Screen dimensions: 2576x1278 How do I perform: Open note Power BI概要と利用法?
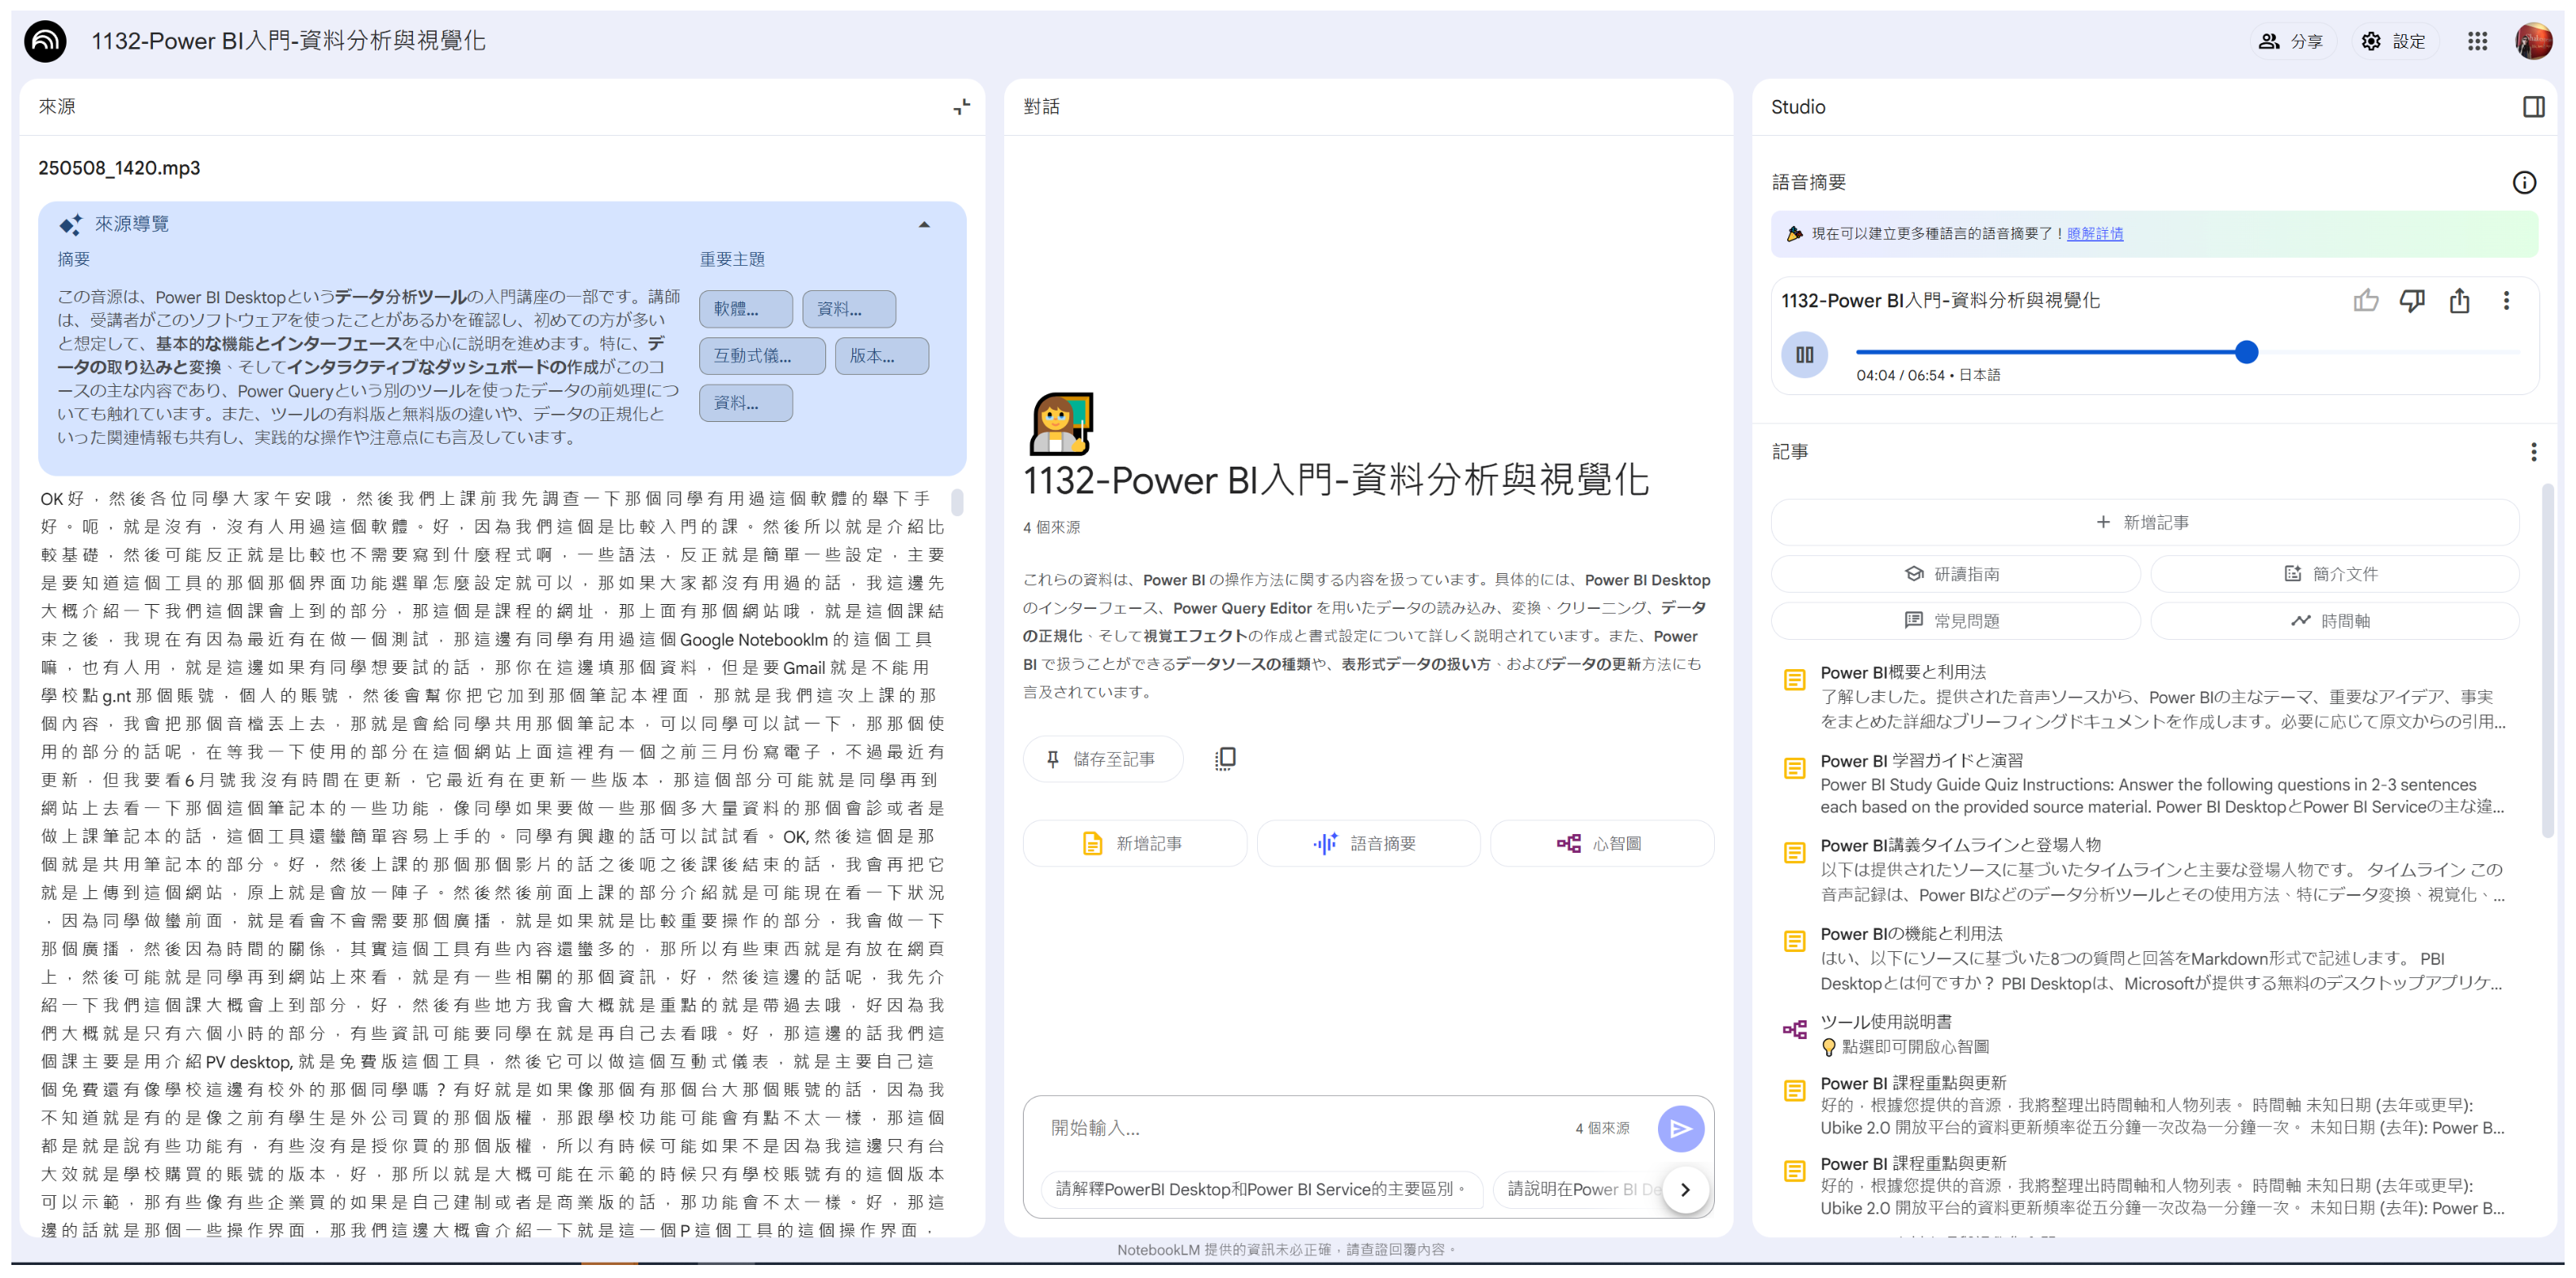(2144, 697)
